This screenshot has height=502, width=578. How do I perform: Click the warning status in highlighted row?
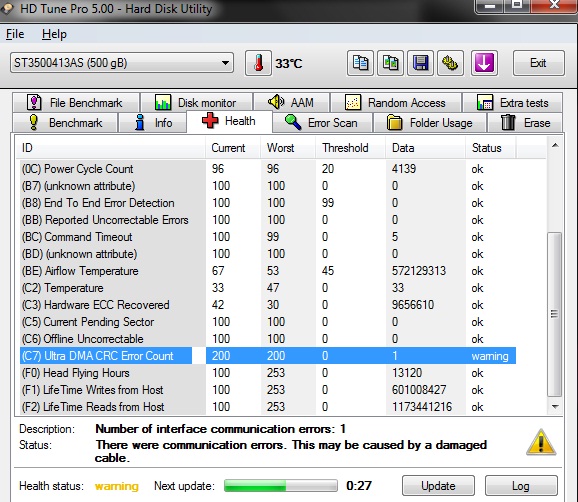coord(490,356)
